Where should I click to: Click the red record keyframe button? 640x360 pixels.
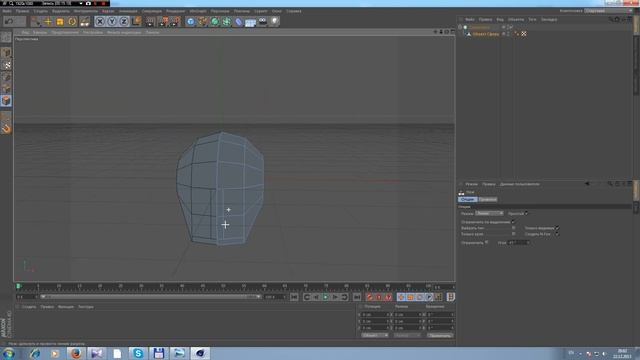pyautogui.click(x=369, y=297)
